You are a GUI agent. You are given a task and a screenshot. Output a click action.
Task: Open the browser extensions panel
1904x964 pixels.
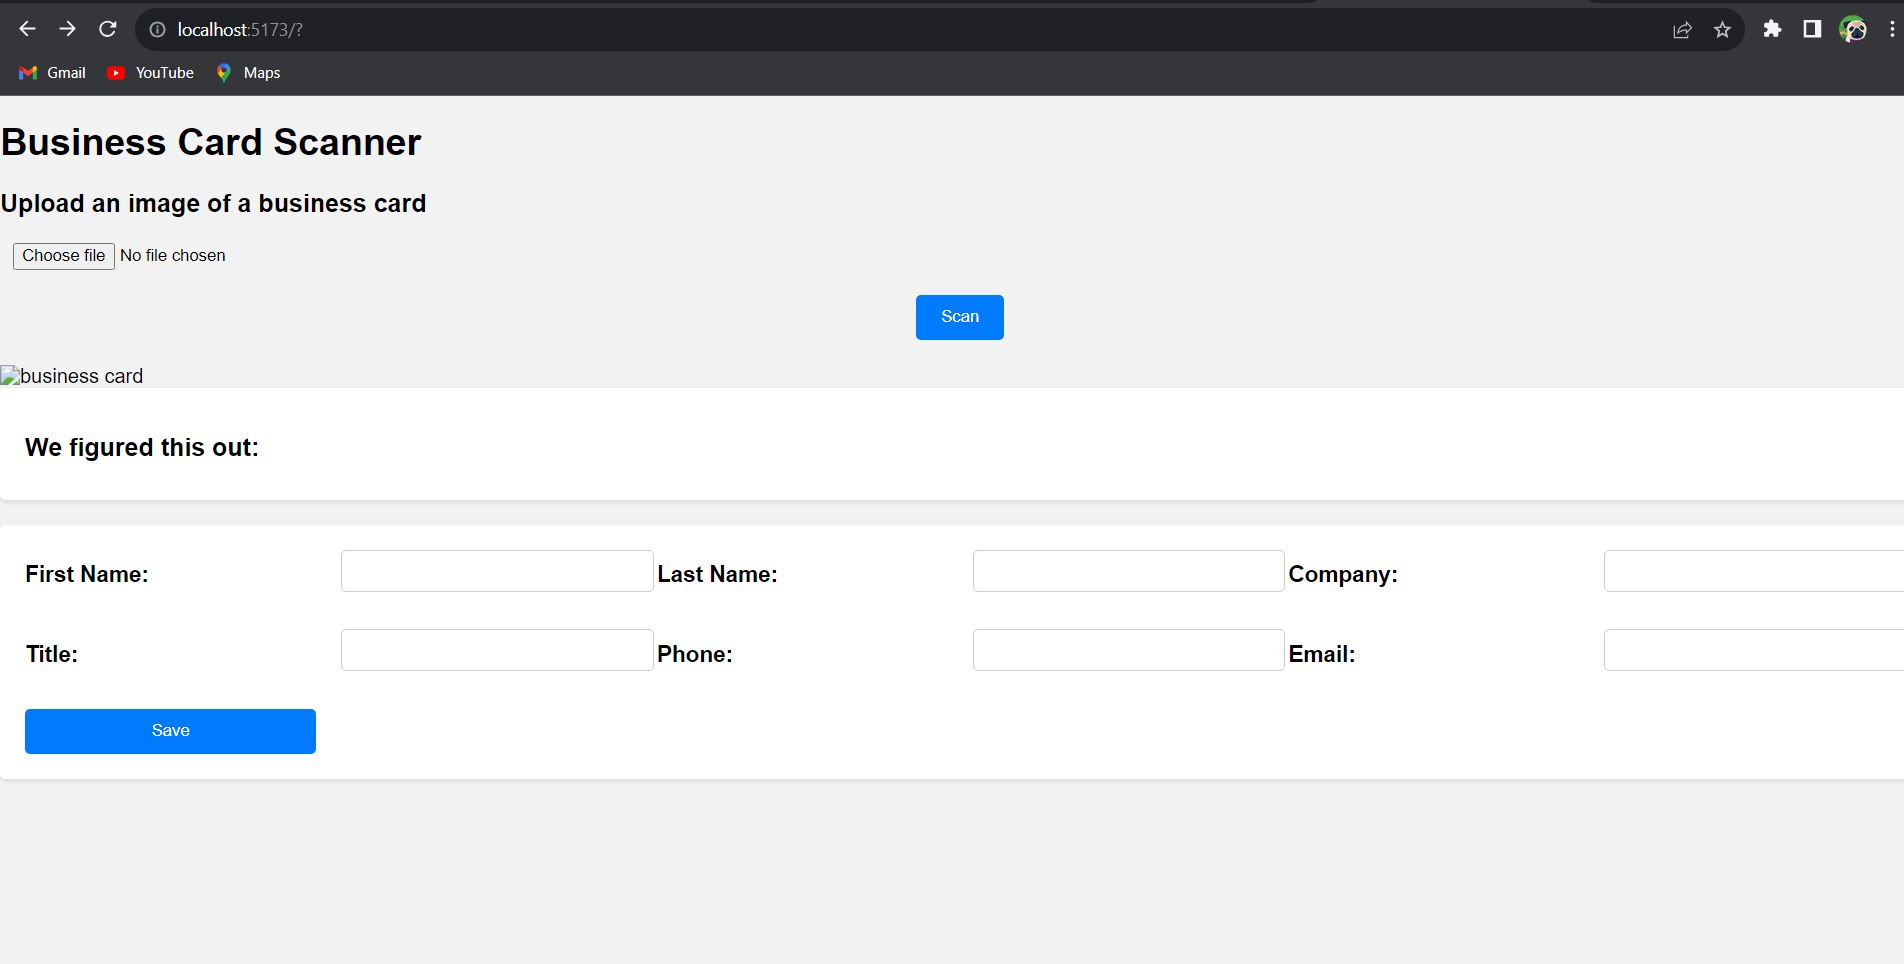1772,29
